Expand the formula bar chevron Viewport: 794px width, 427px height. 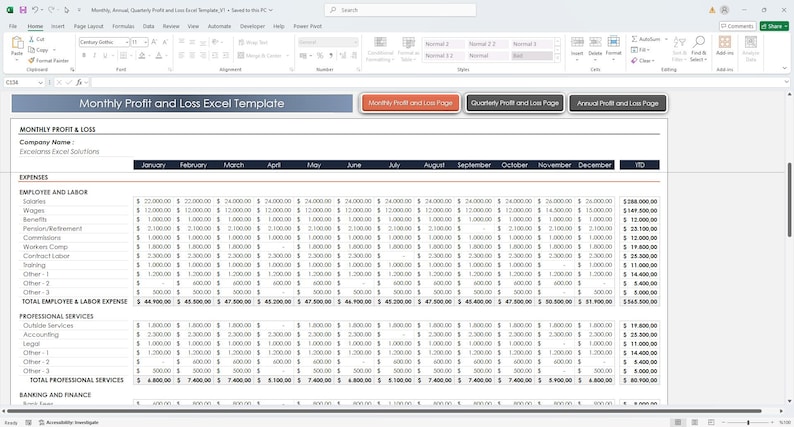[786, 82]
